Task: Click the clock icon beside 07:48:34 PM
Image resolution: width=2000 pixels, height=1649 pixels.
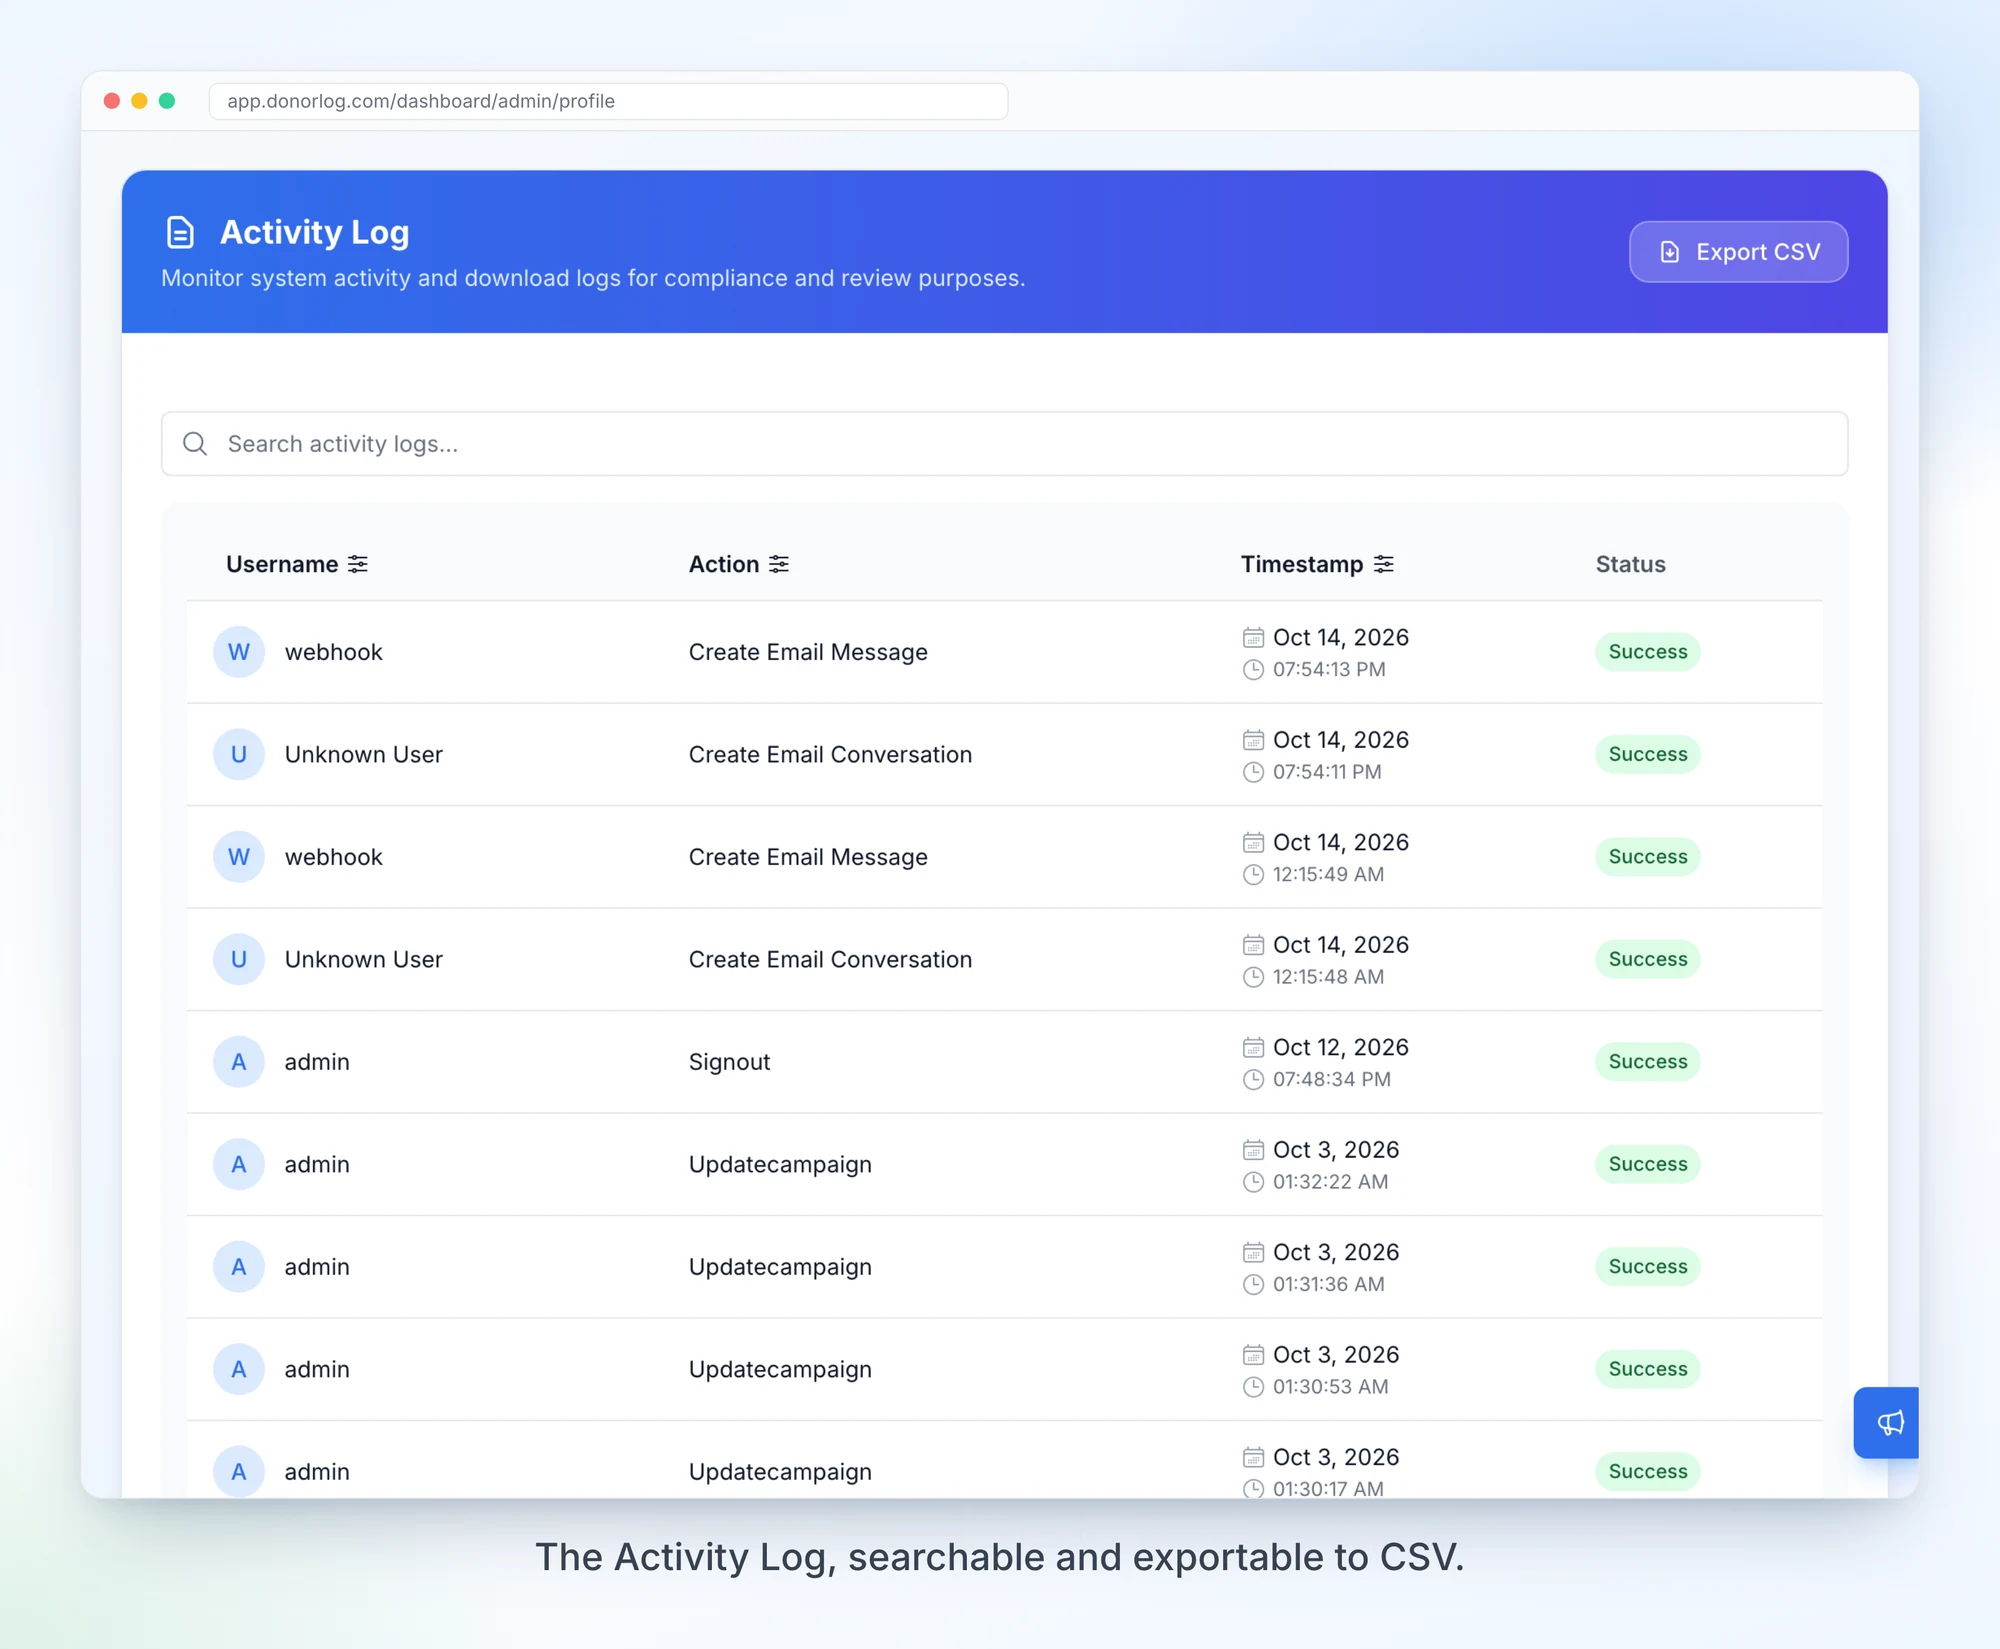Action: coord(1253,1080)
